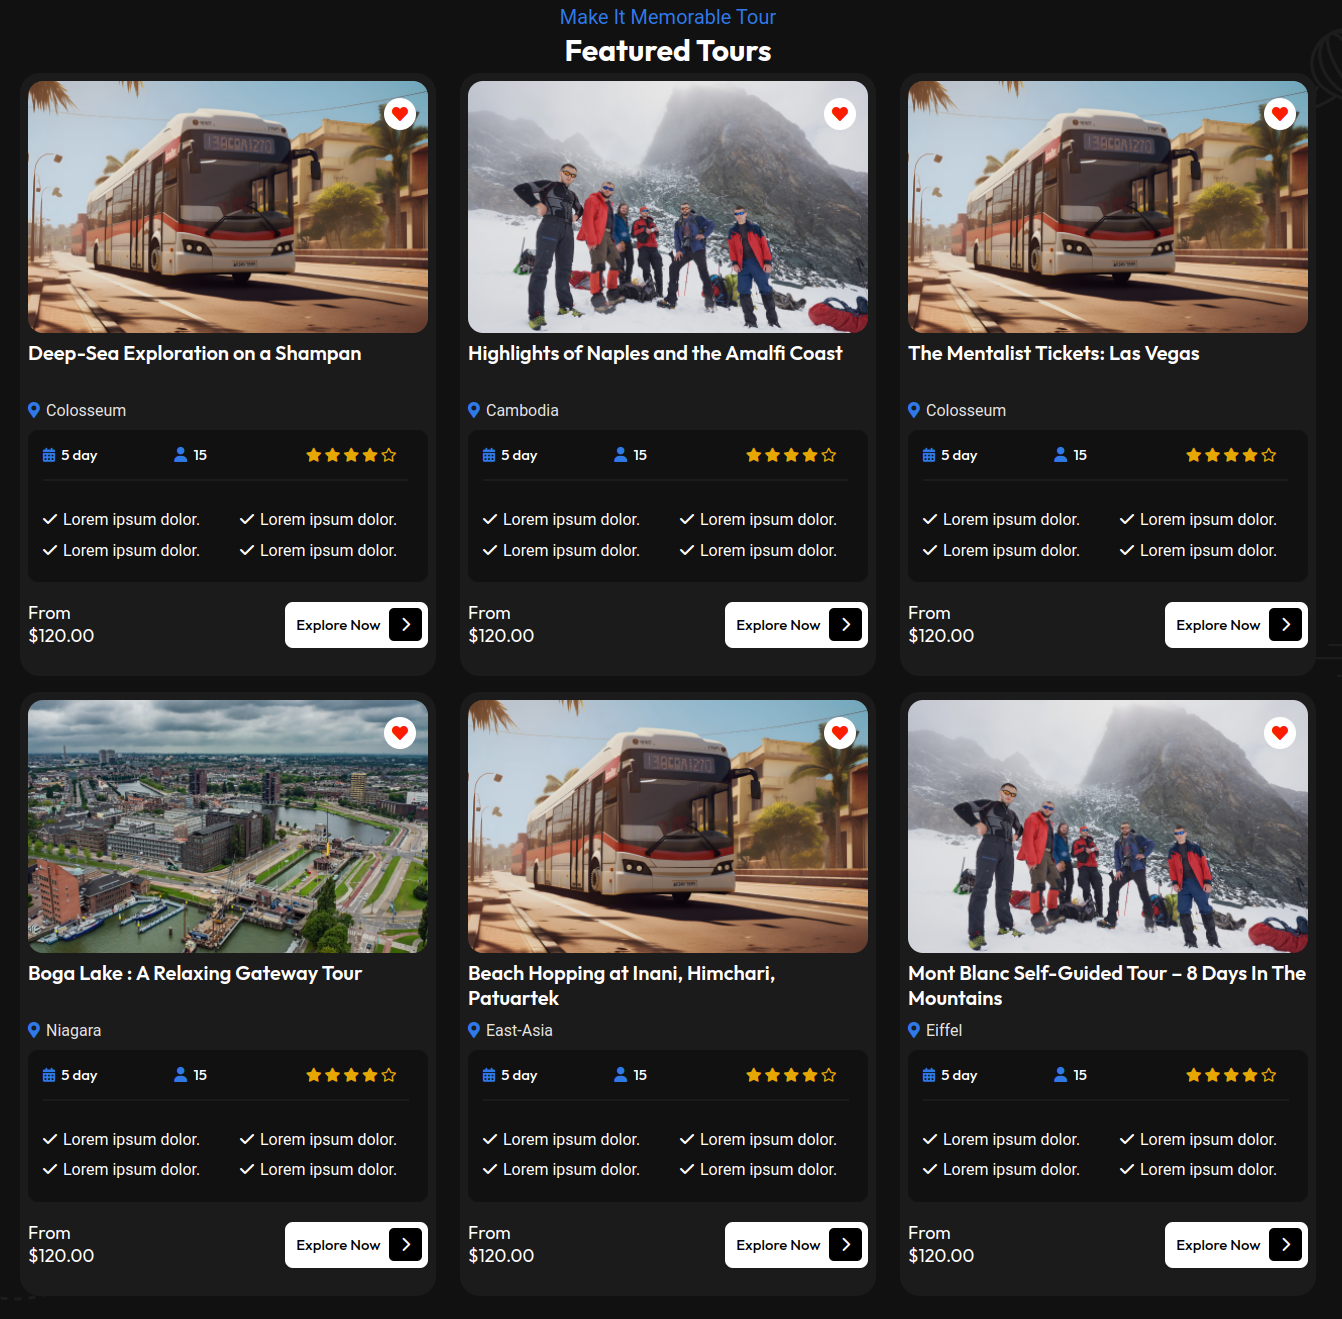This screenshot has height=1319, width=1342.
Task: Toggle favorite heart on Deep-Sea Exploration card
Action: pyautogui.click(x=400, y=114)
